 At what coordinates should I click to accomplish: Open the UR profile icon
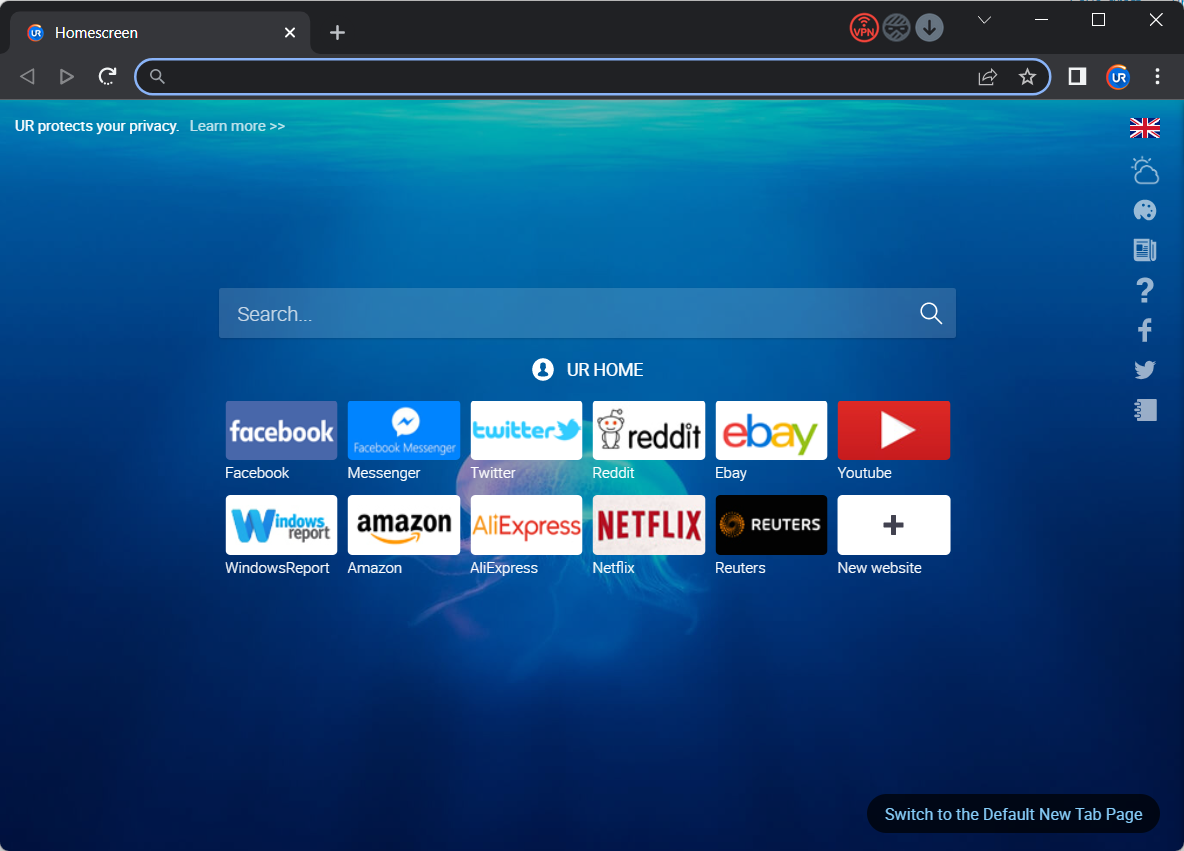[1118, 76]
